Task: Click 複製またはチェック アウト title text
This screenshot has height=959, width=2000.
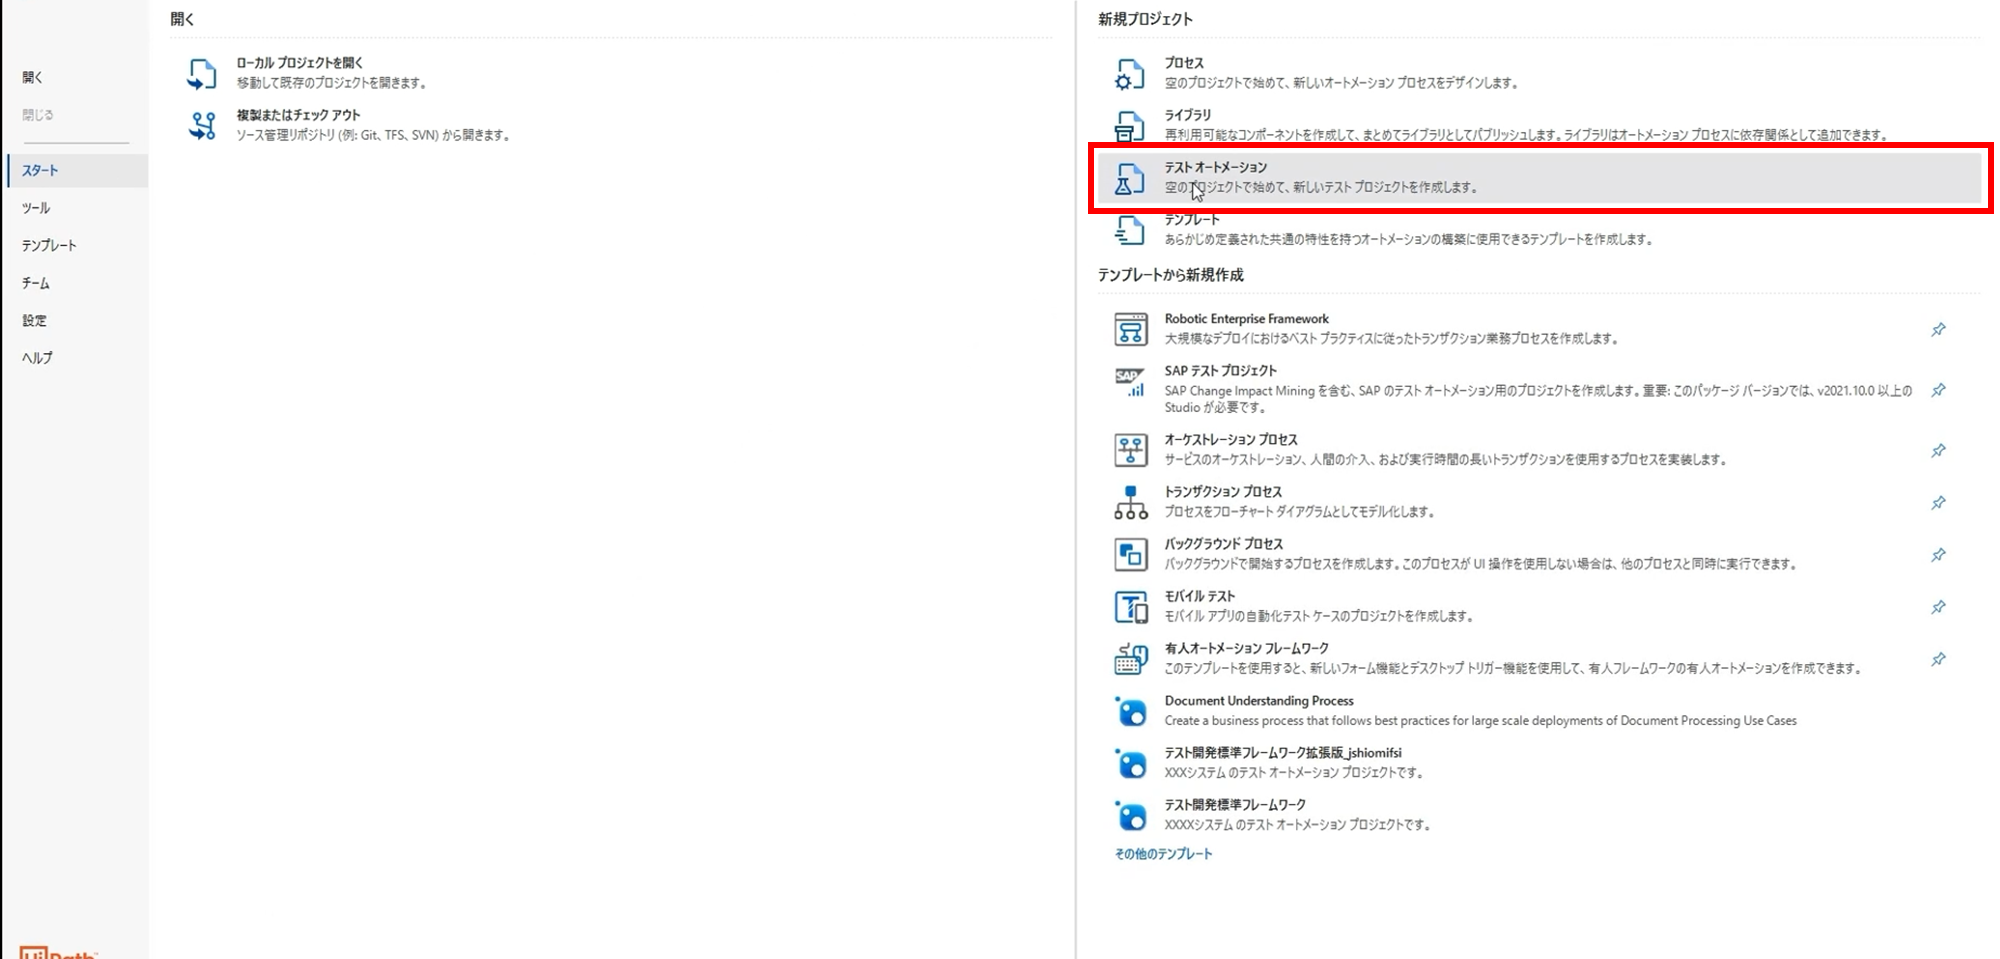Action: [298, 115]
